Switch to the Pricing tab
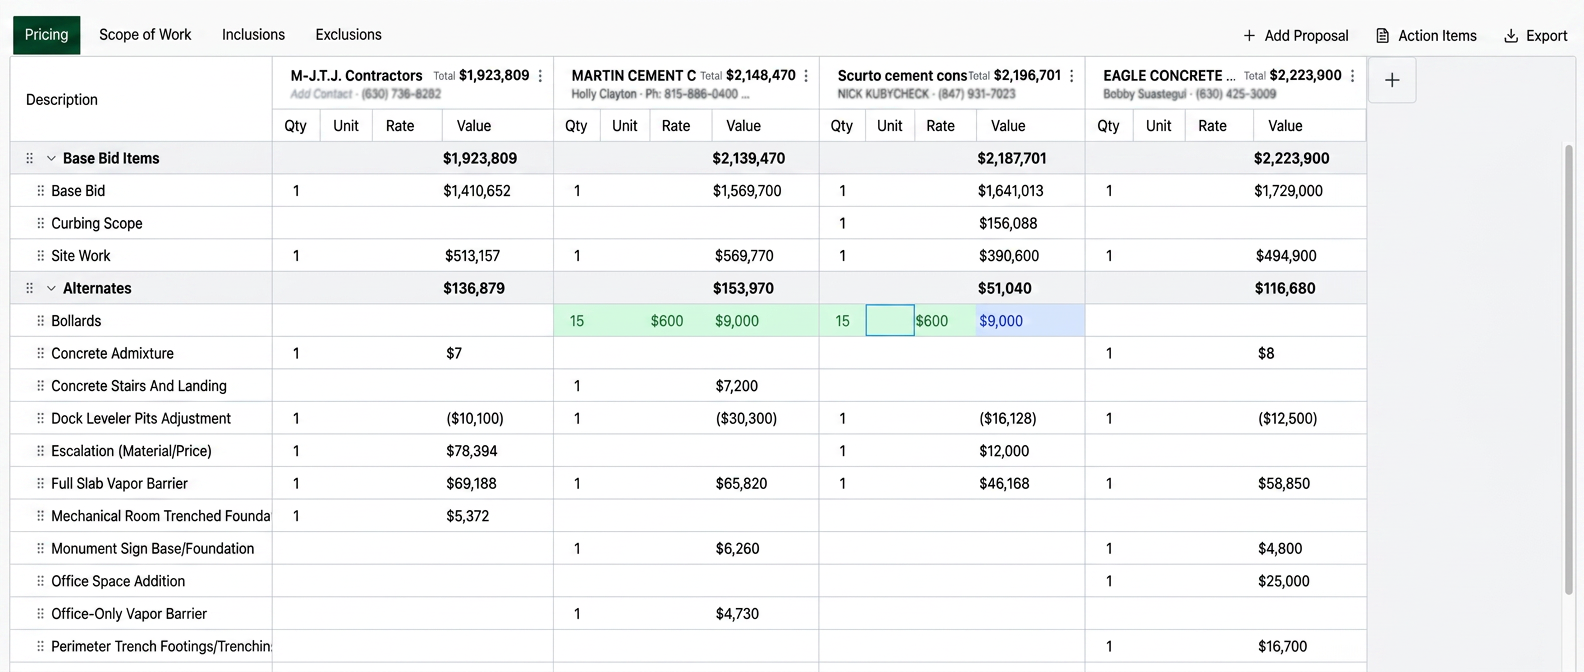This screenshot has height=672, width=1584. point(47,35)
